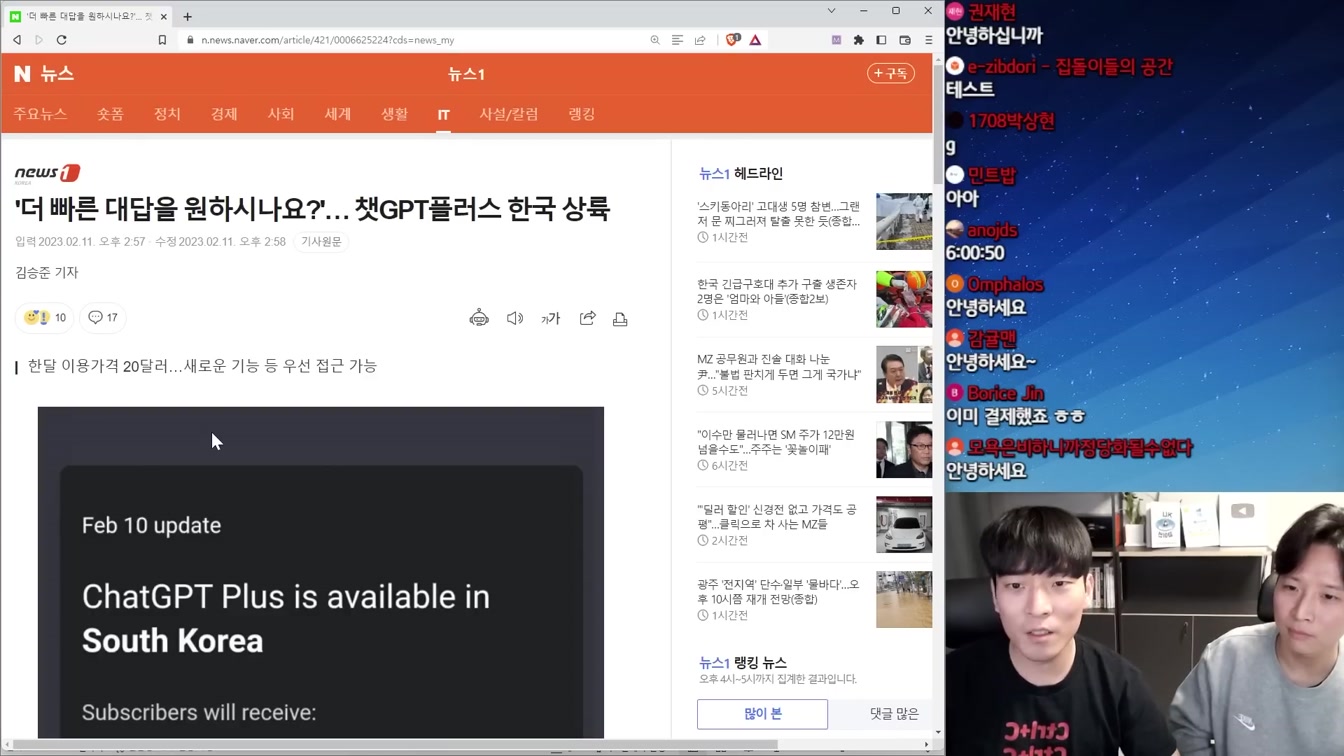Viewport: 1344px width, 756px height.
Task: Open the 뉴스1 헤드라인 heading link
Action: (741, 173)
